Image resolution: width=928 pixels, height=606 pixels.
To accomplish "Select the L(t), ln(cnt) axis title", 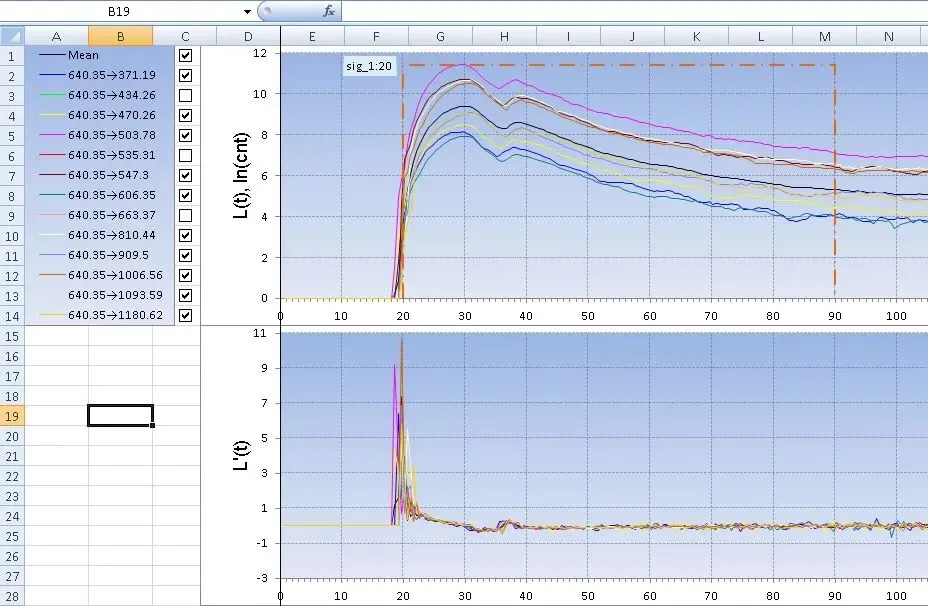I will pyautogui.click(x=241, y=175).
